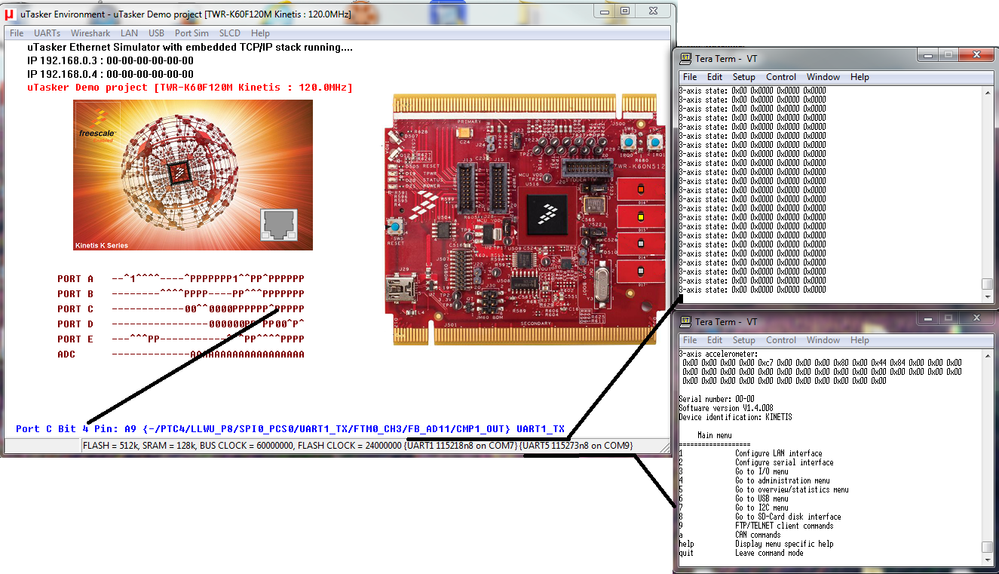
Task: Open Setup menu in lower Tera Term window
Action: pyautogui.click(x=744, y=340)
